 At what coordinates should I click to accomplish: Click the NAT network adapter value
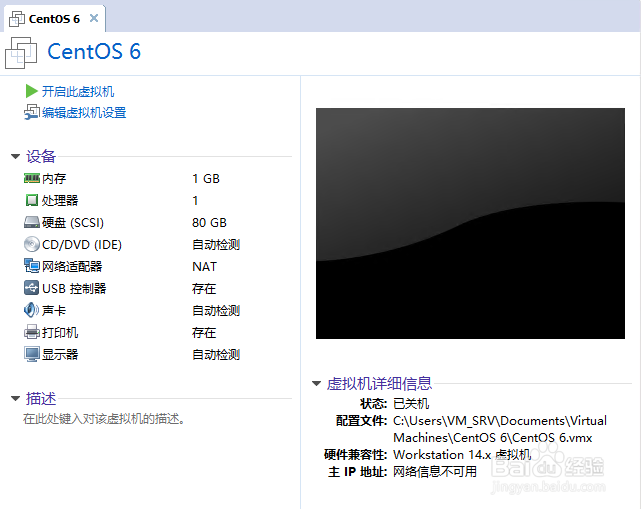[204, 267]
